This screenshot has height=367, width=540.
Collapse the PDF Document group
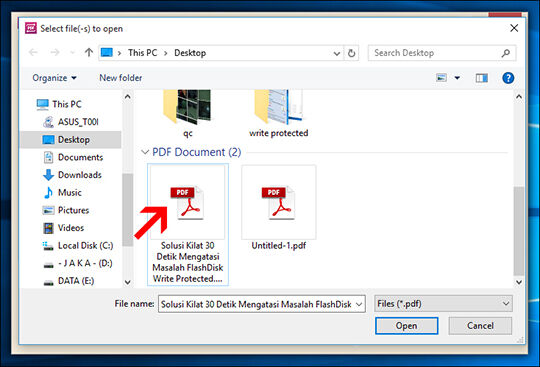pos(145,152)
